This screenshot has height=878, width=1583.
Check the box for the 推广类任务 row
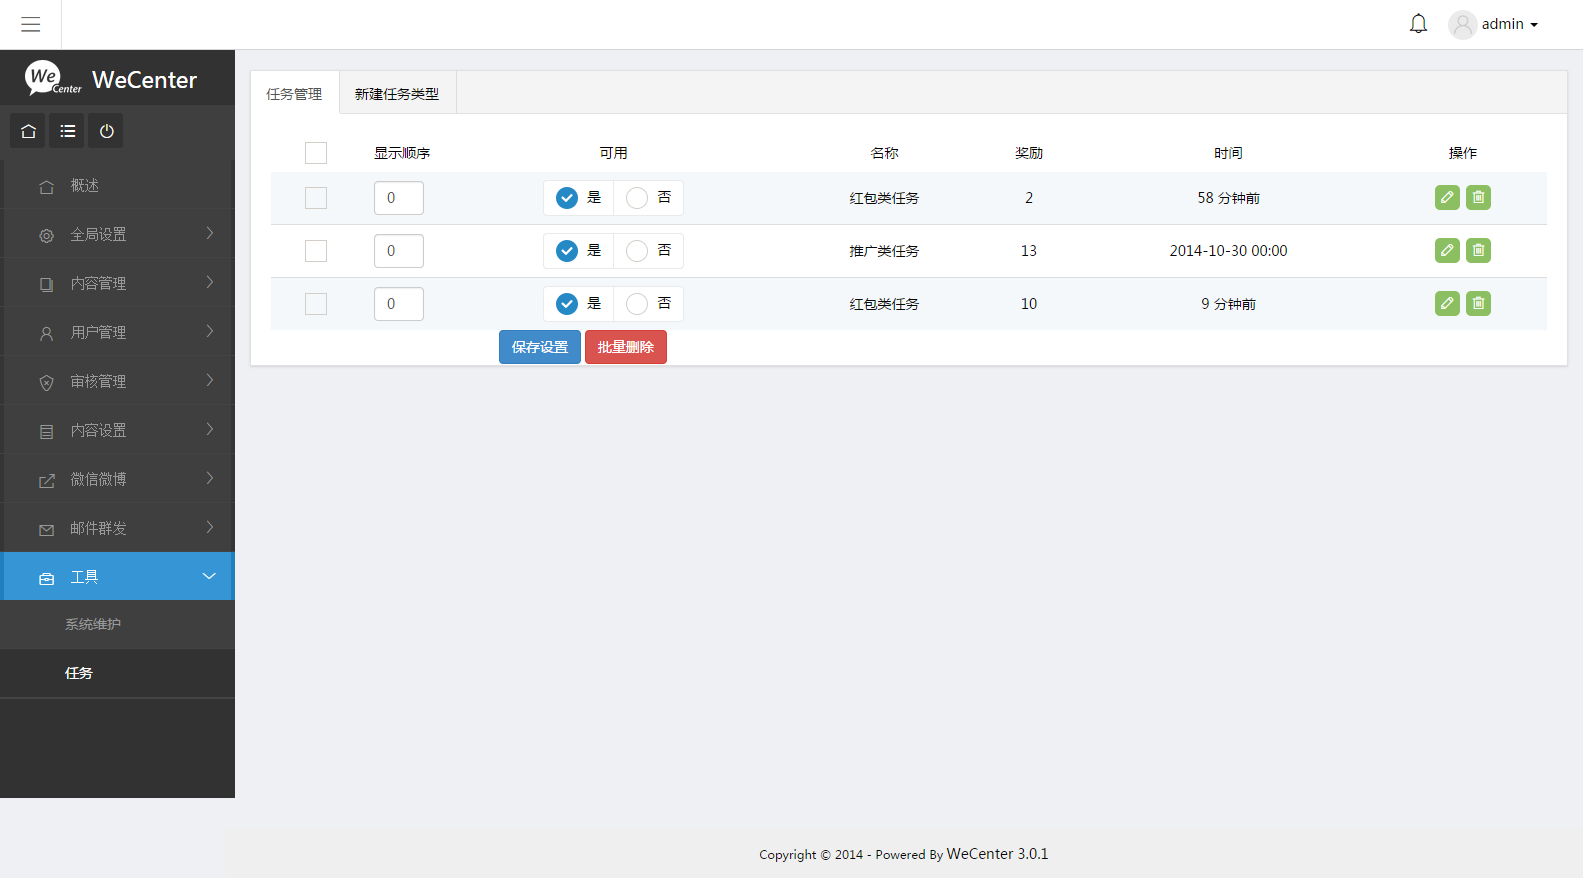316,250
